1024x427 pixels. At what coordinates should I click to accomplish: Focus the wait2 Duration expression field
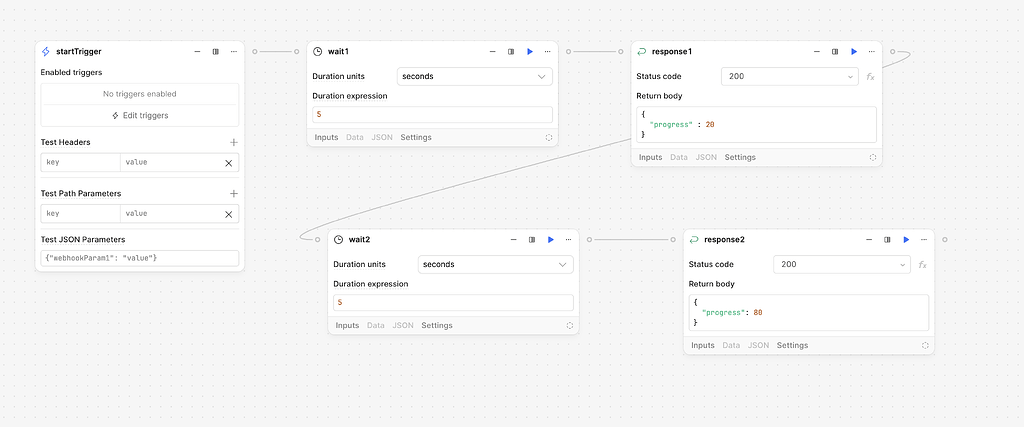pyautogui.click(x=453, y=303)
